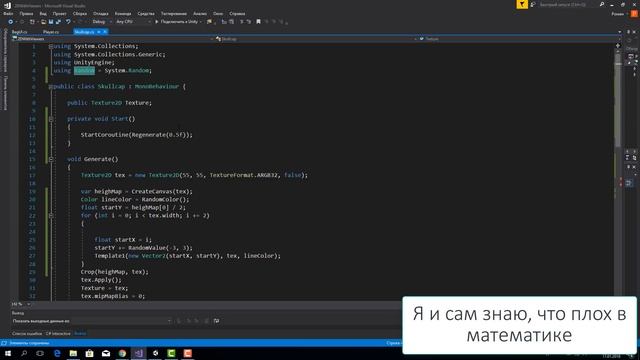
Task: Collapse the using directives region
Action: 51,47
